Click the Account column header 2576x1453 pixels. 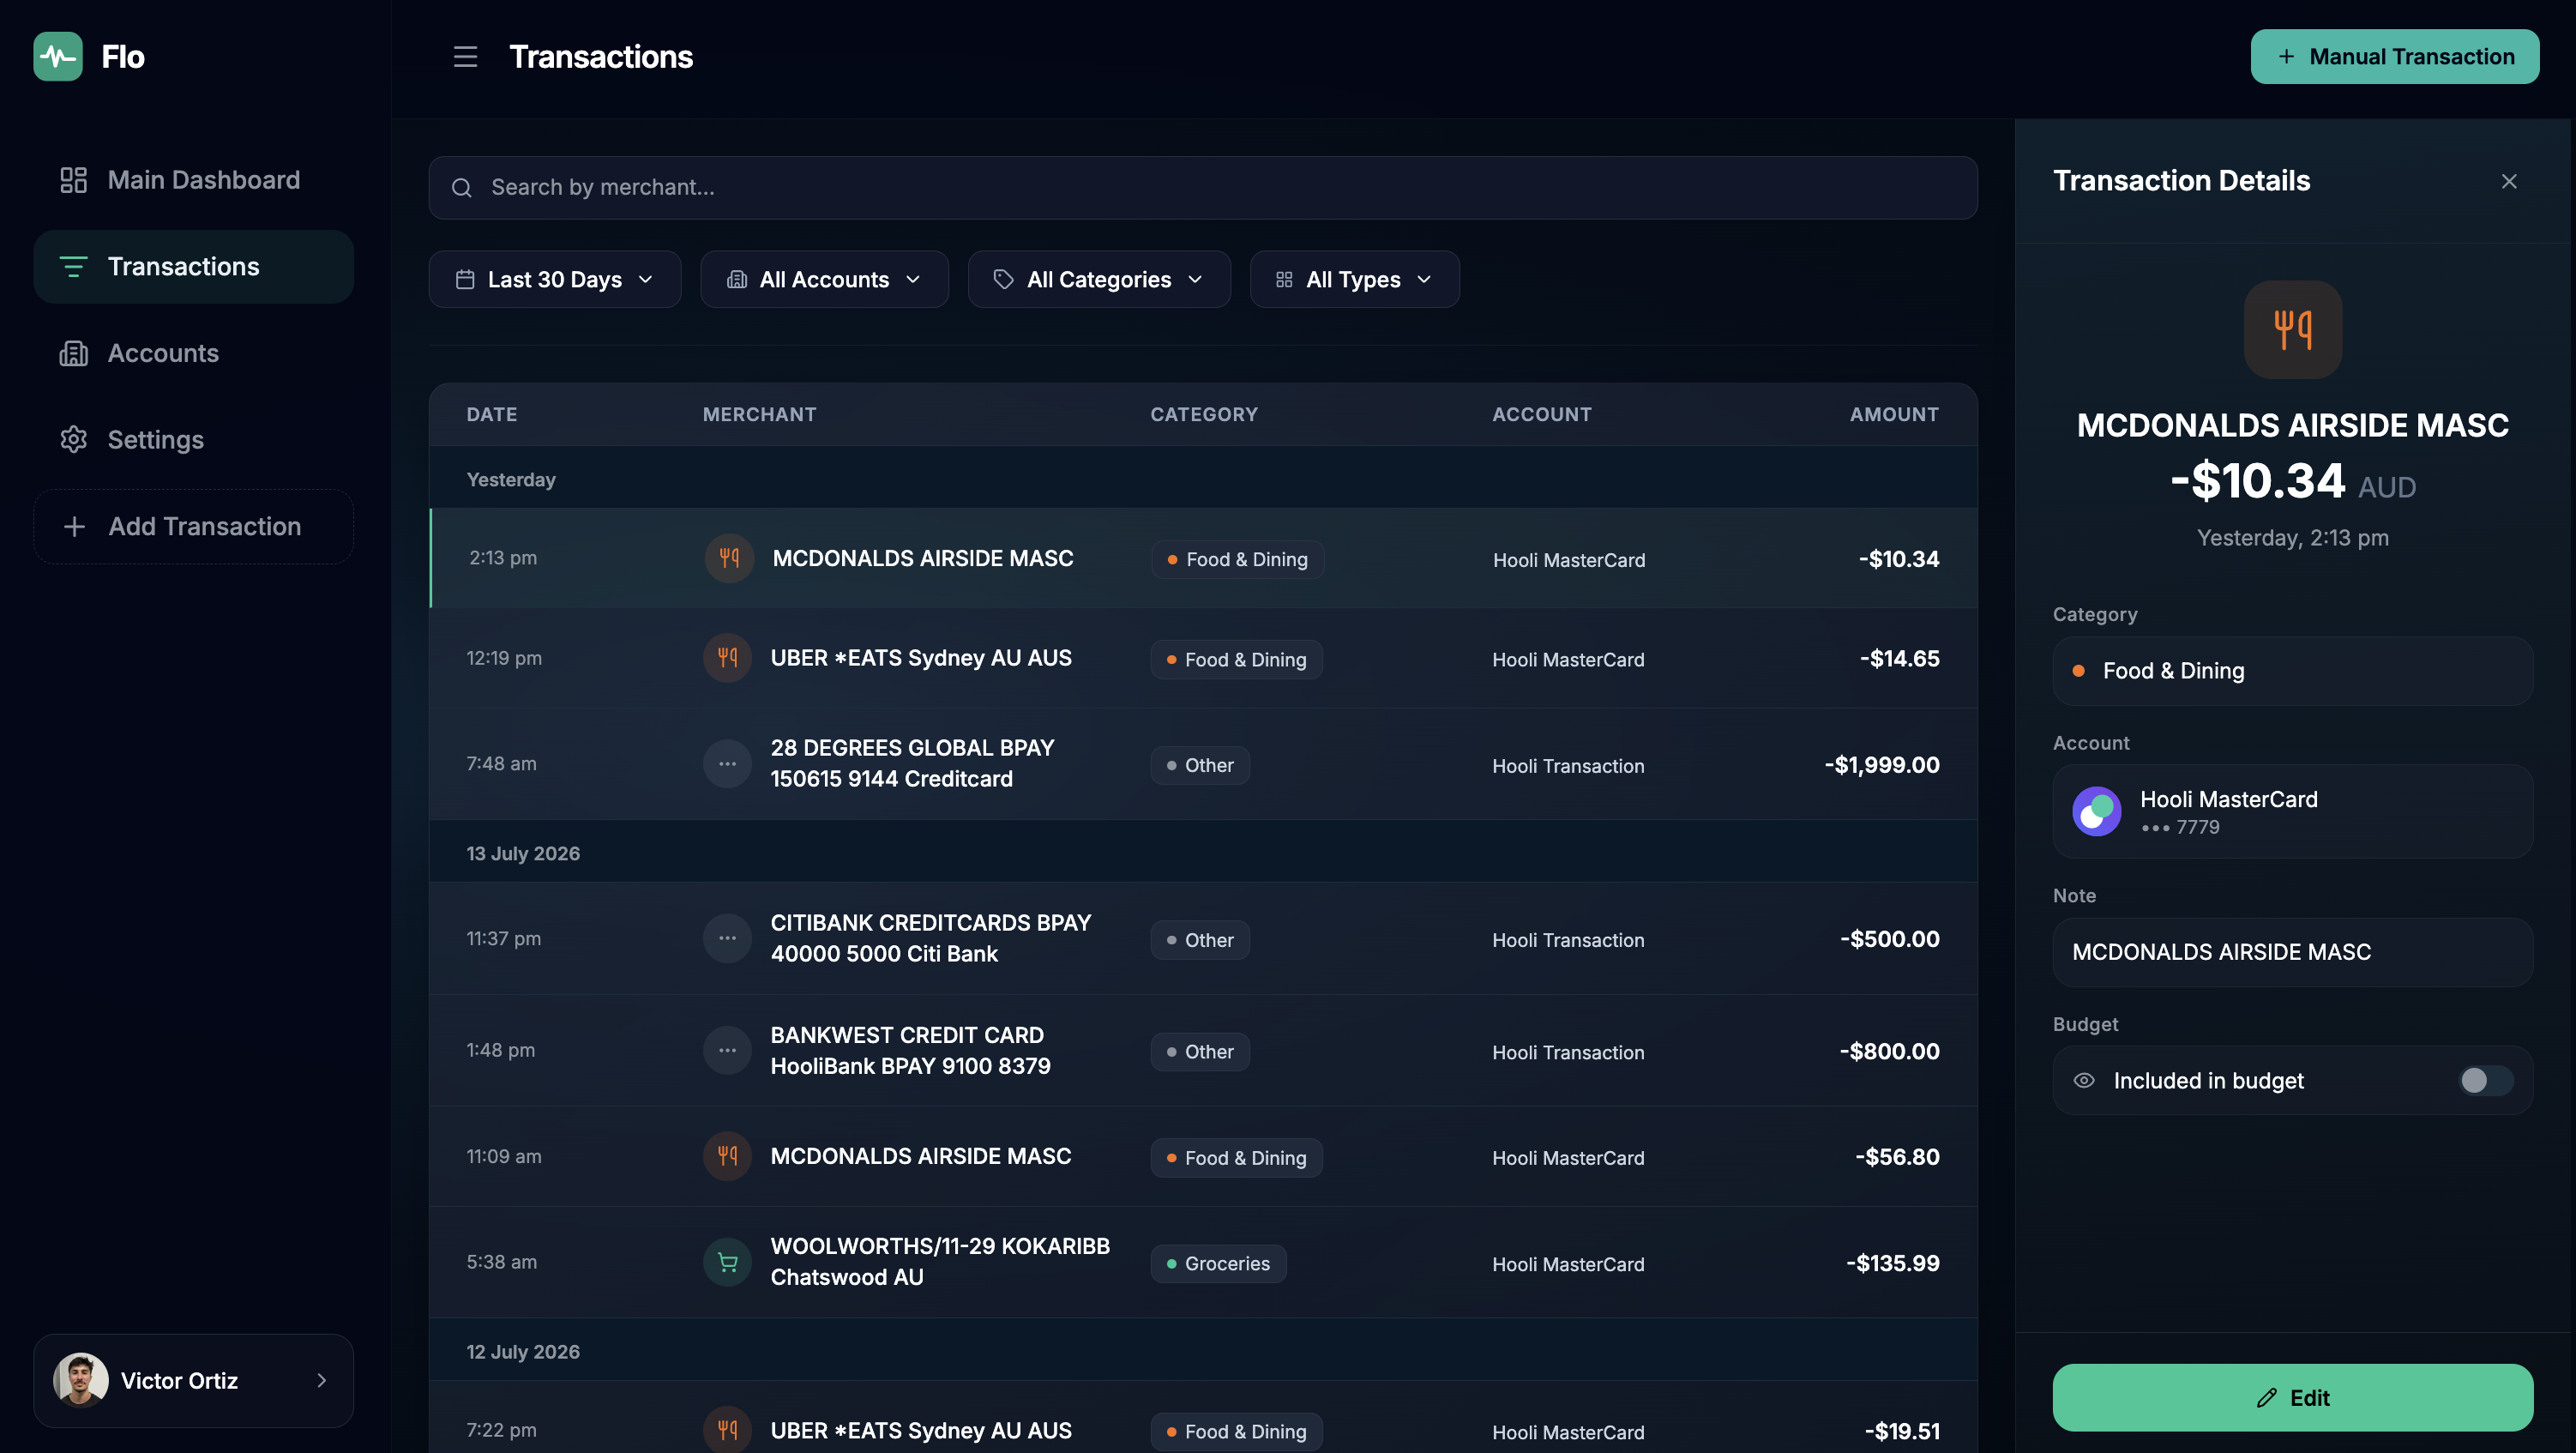pos(1541,415)
